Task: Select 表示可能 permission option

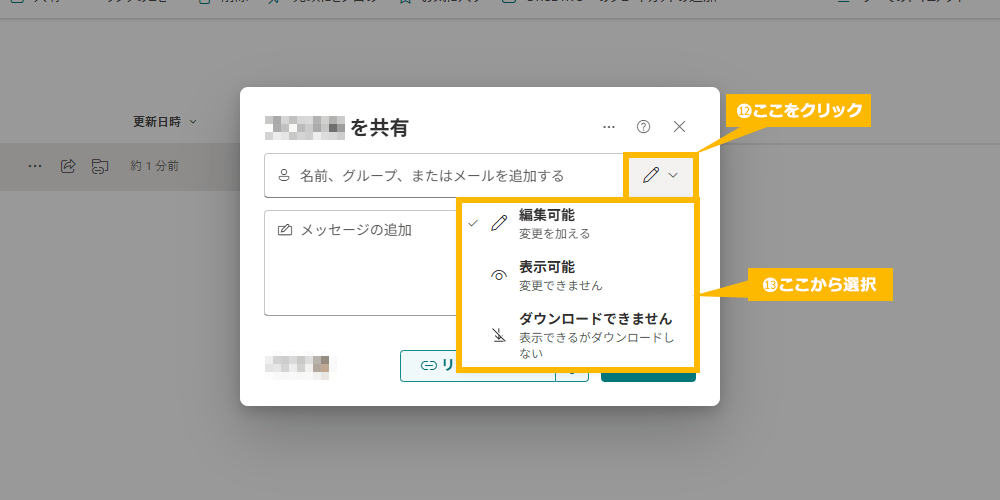Action: tap(577, 276)
